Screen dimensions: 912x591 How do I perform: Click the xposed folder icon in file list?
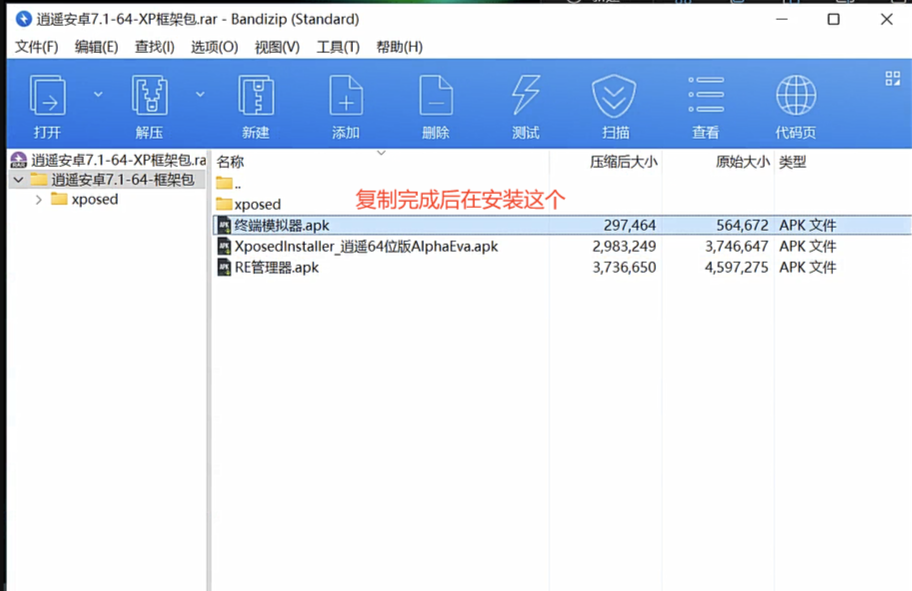(x=224, y=204)
